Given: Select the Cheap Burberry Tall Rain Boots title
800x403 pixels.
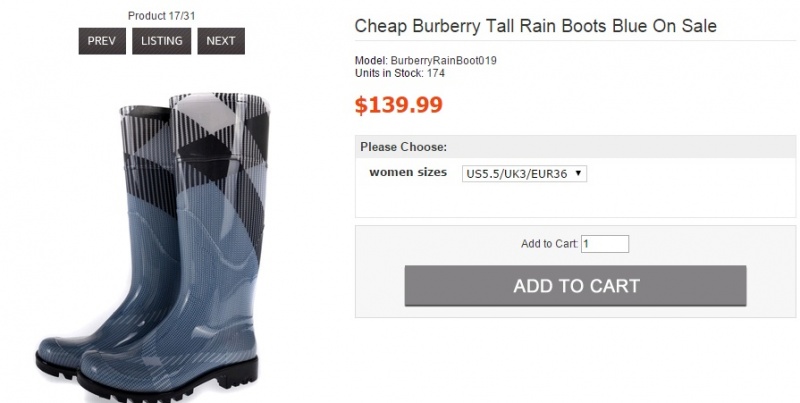Looking at the screenshot, I should pyautogui.click(x=536, y=26).
